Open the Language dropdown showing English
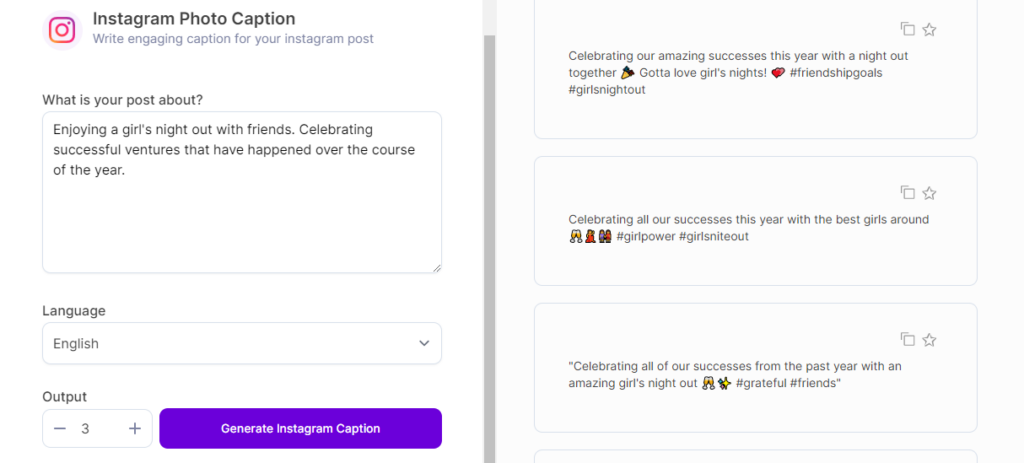Image resolution: width=1024 pixels, height=463 pixels. (x=241, y=343)
